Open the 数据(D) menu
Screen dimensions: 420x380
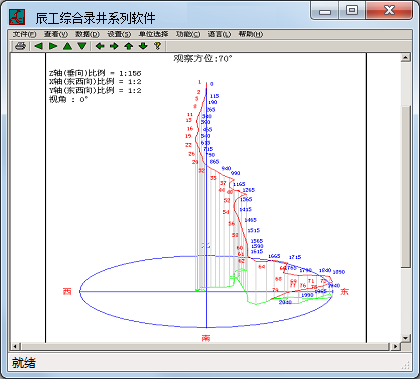(87, 34)
